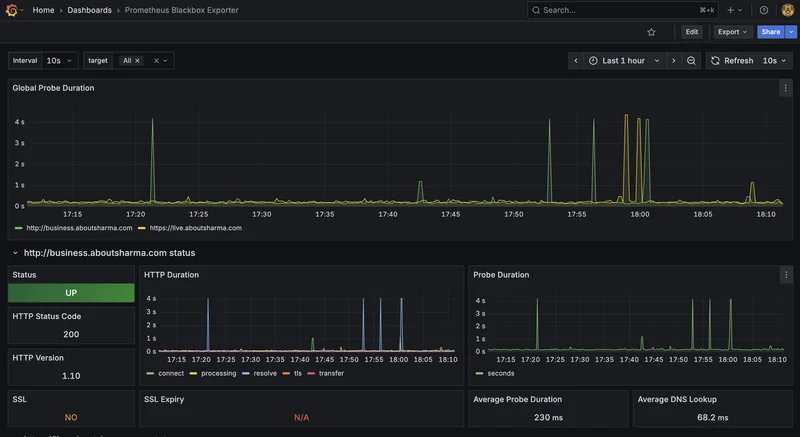
Task: Open the Probe Duration panel menu
Action: (786, 275)
